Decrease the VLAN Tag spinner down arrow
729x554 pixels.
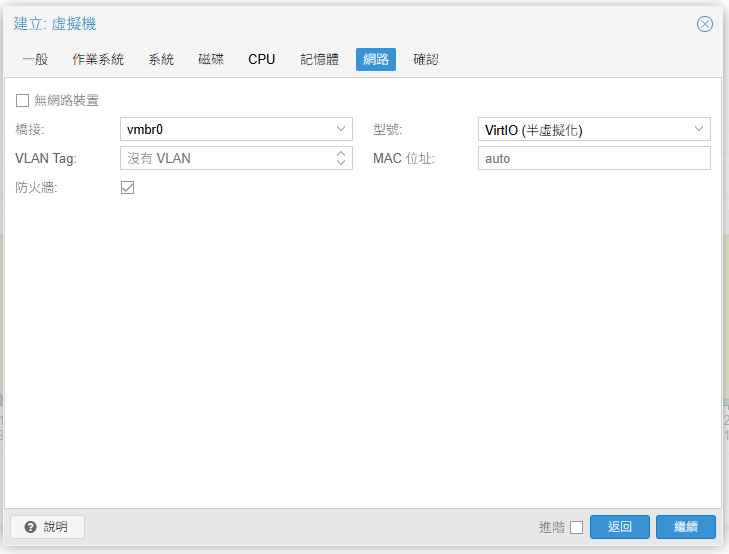pos(341,163)
